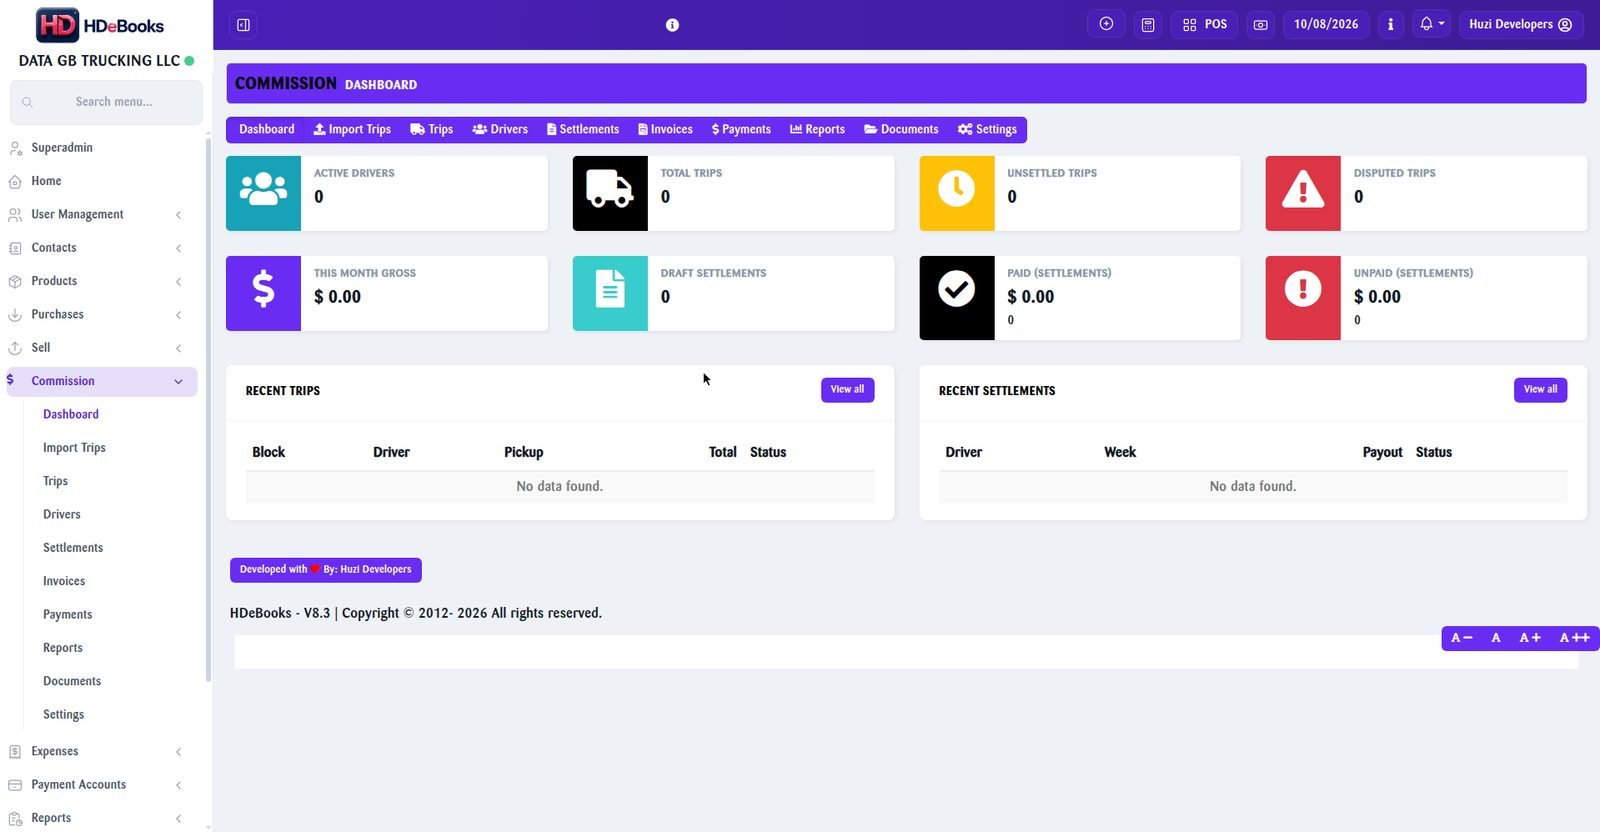Switch to the Trips tab with truck icon
The height and width of the screenshot is (832, 1600).
pyautogui.click(x=432, y=130)
